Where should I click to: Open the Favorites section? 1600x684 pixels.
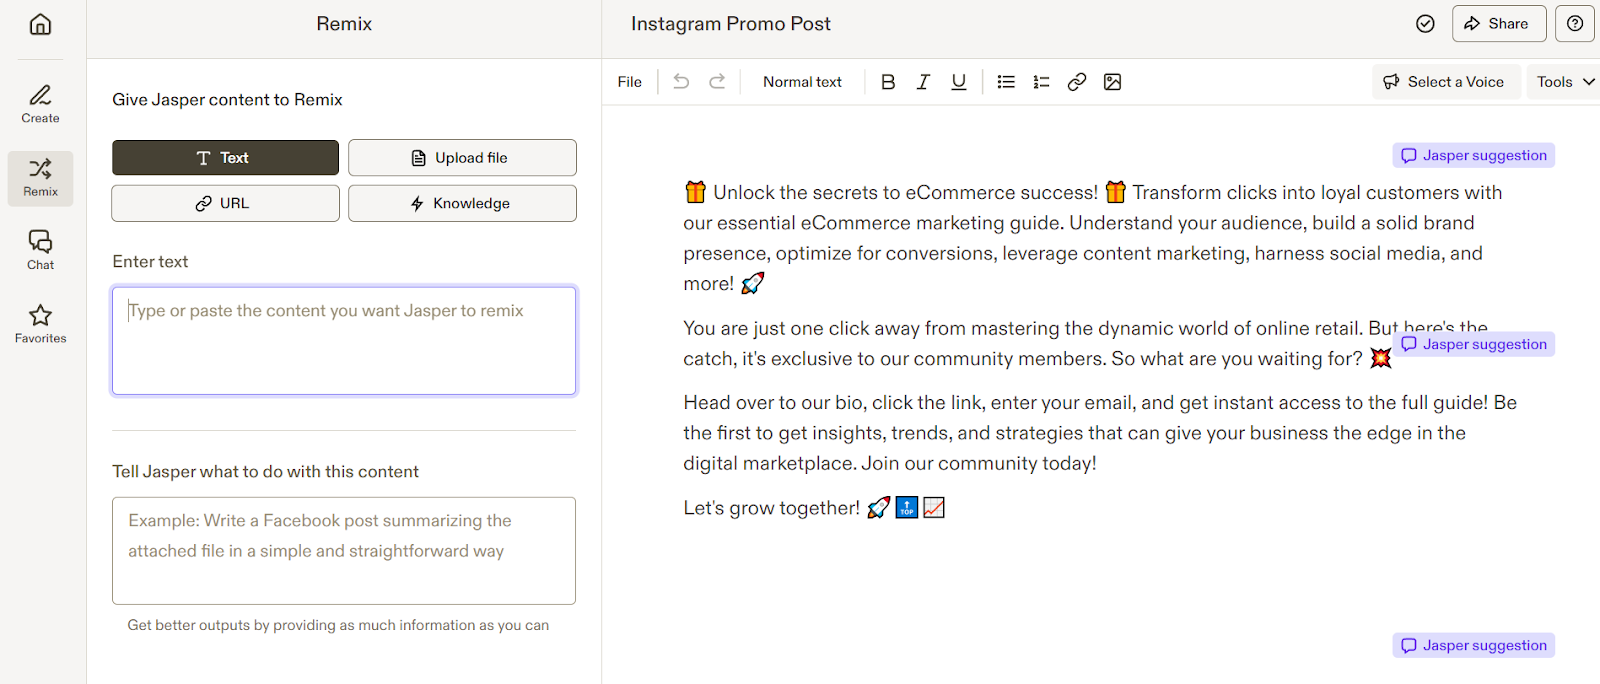point(40,324)
